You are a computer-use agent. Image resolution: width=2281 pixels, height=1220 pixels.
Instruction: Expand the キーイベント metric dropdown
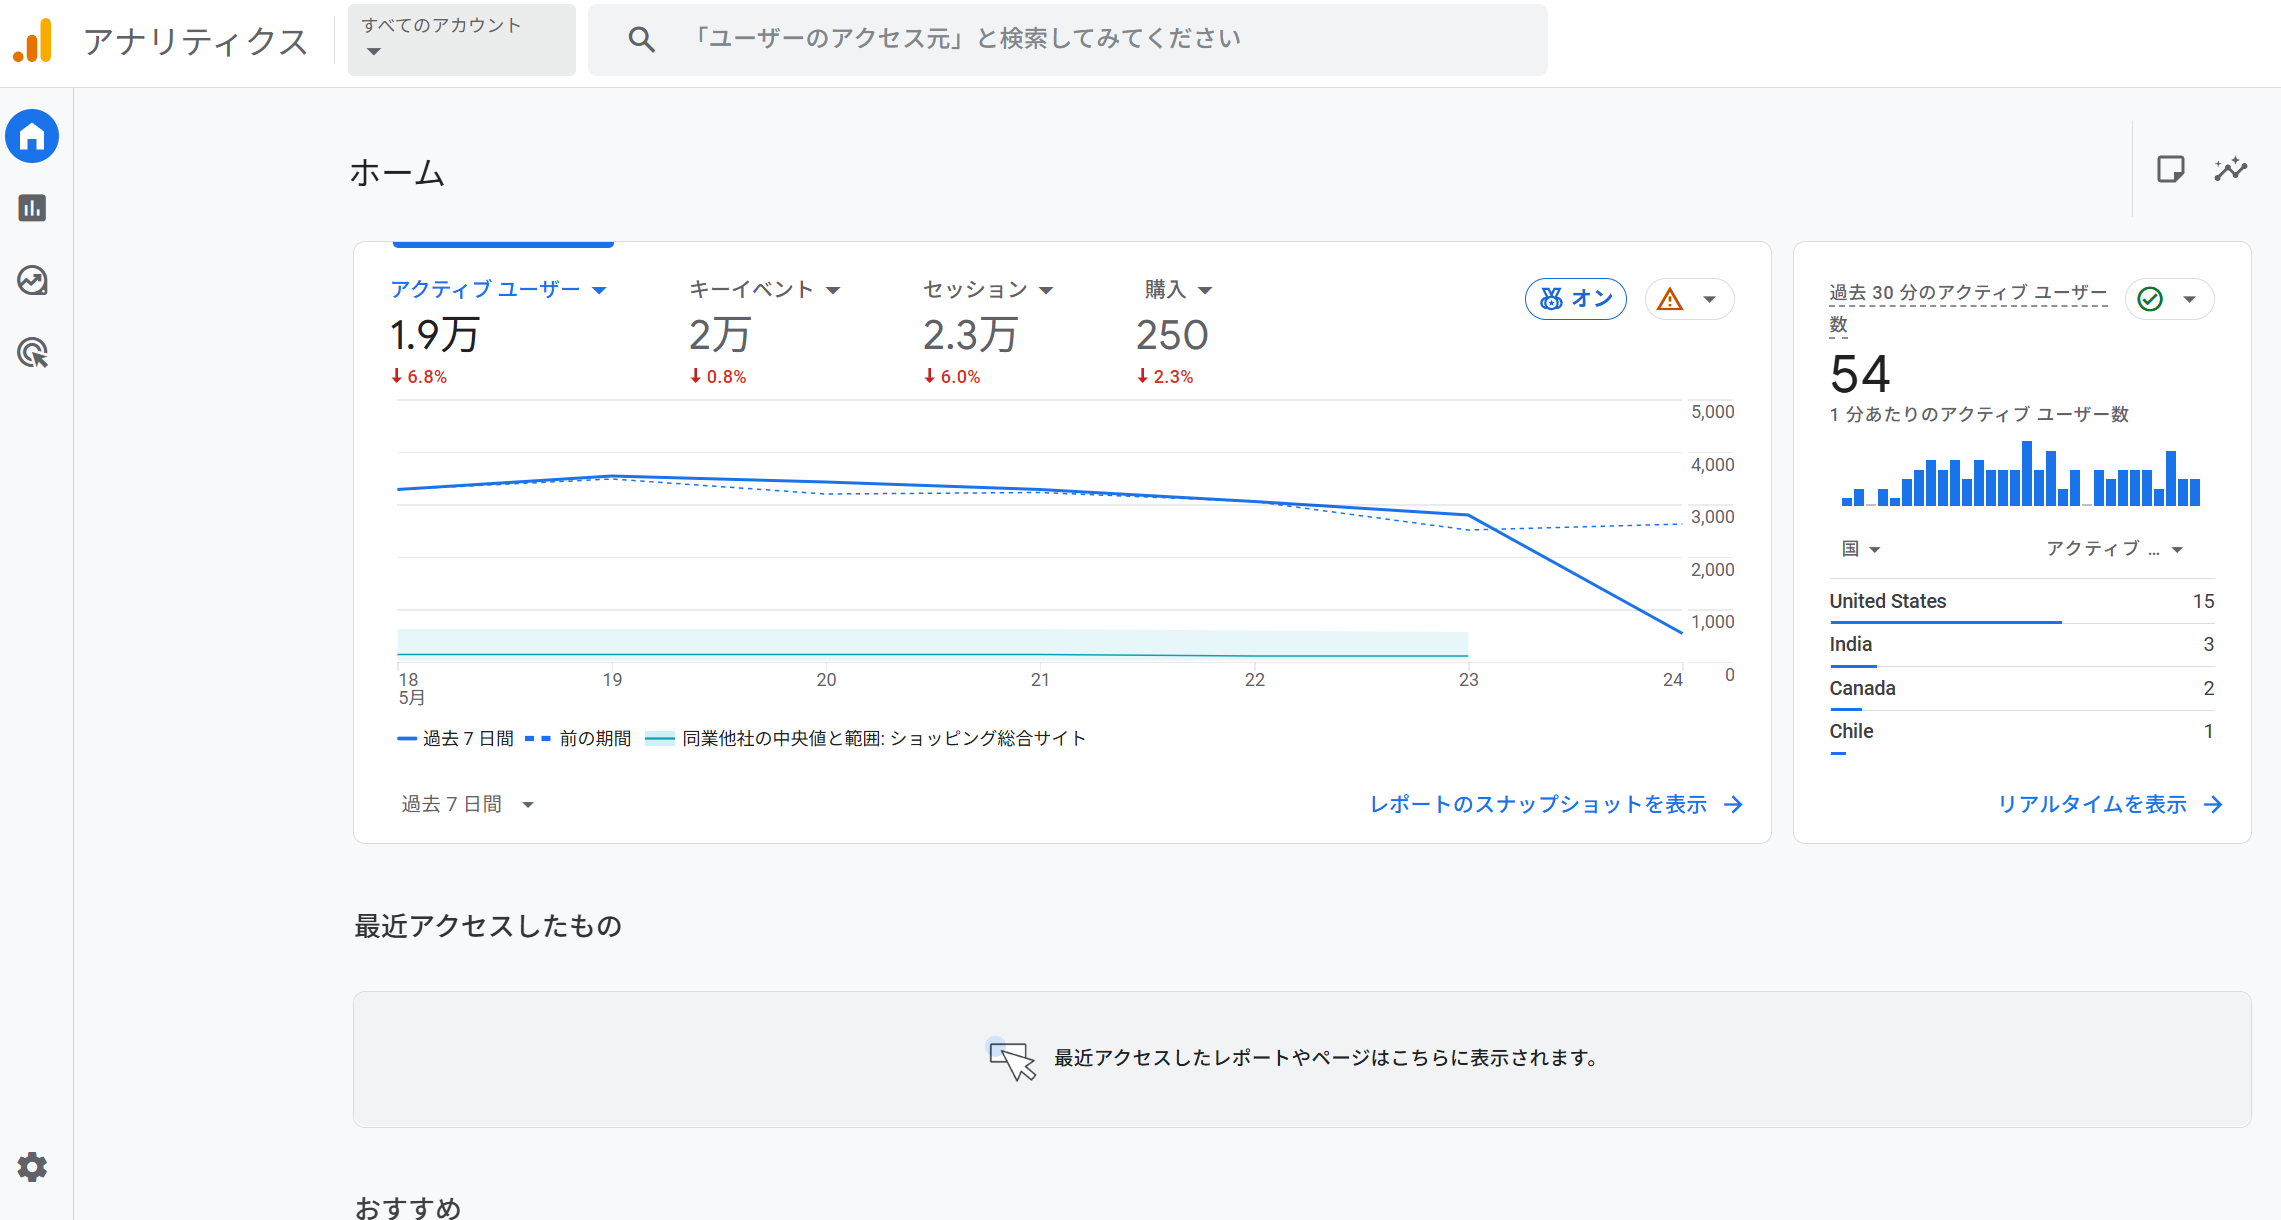833,291
